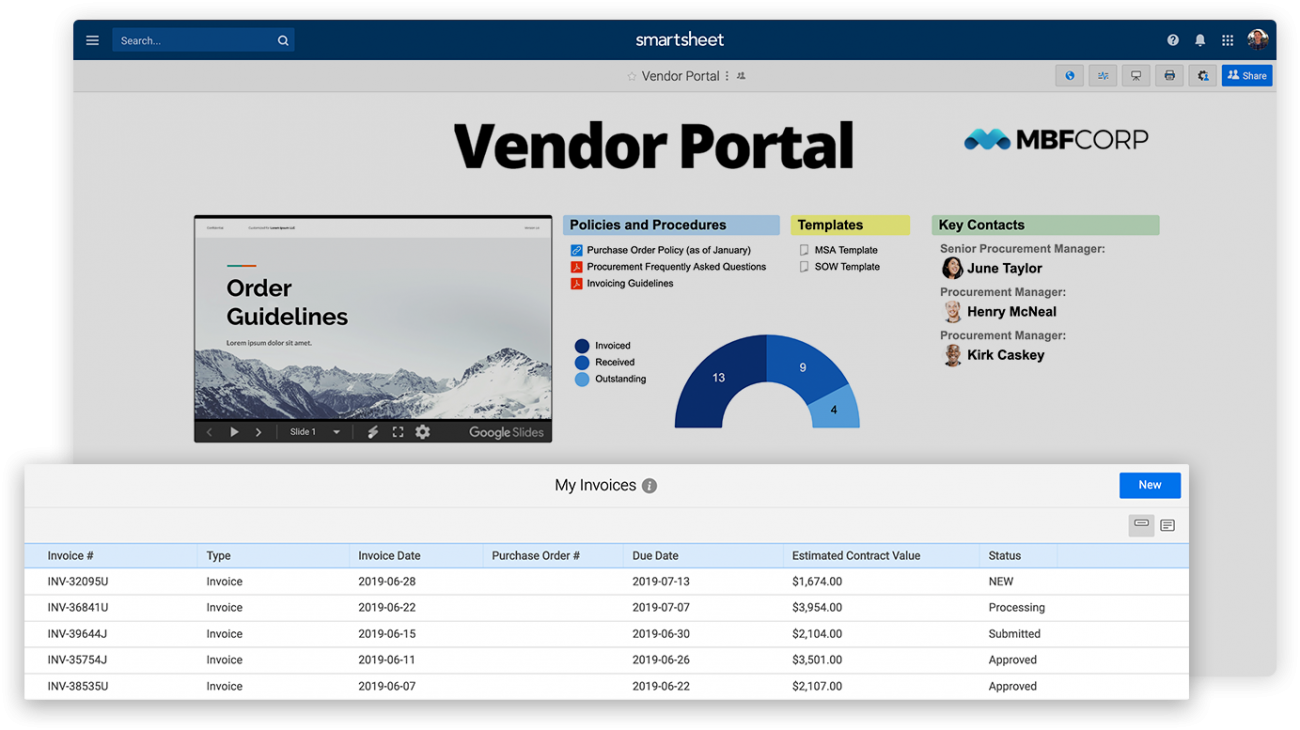Click the help question mark icon

pos(1172,41)
